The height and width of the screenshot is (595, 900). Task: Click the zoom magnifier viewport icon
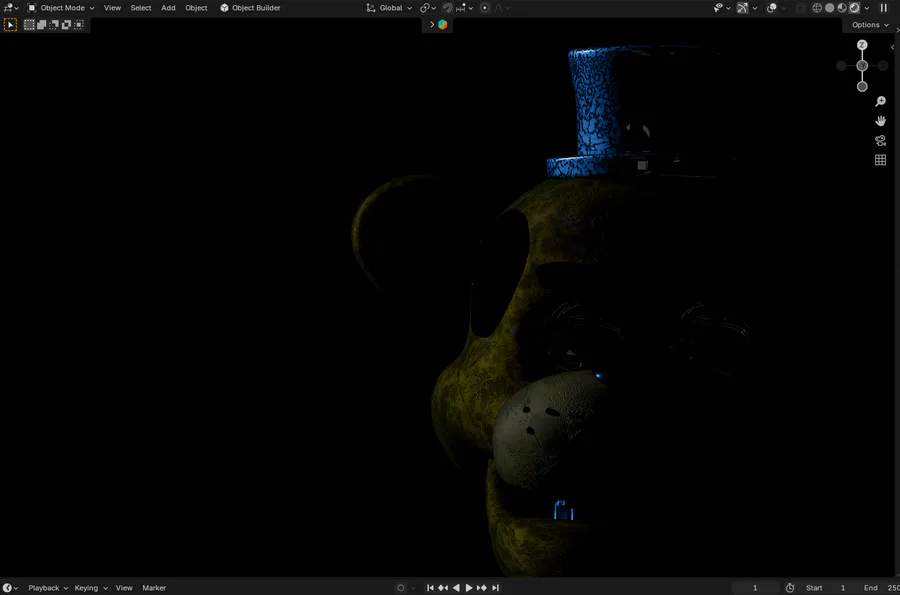pyautogui.click(x=880, y=102)
